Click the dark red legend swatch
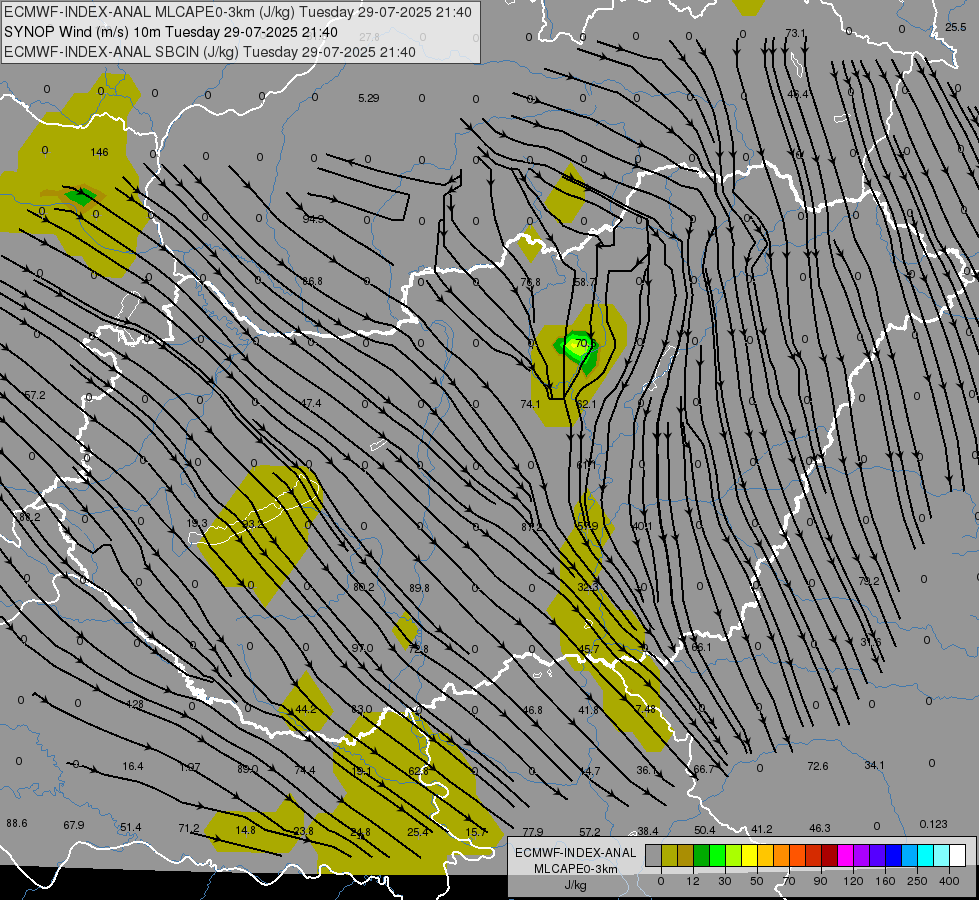The width and height of the screenshot is (979, 900). 830,856
